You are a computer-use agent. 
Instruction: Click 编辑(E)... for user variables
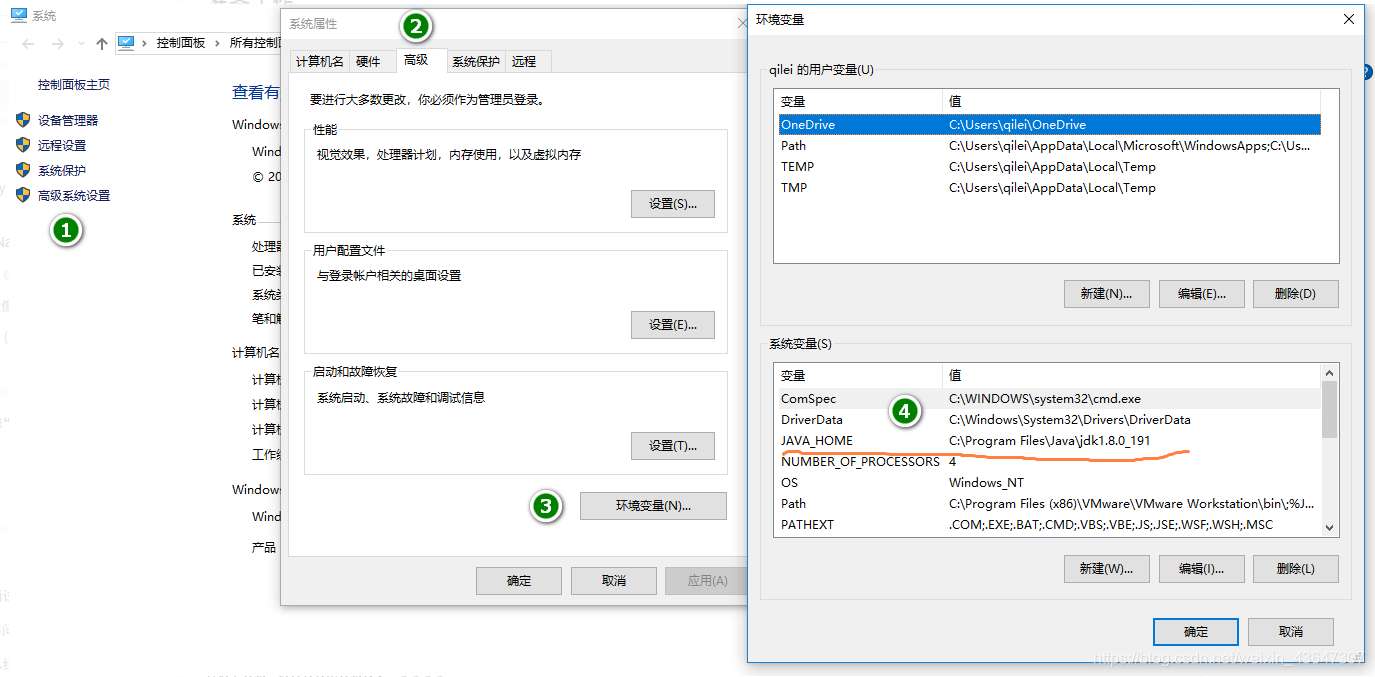[x=1202, y=294]
